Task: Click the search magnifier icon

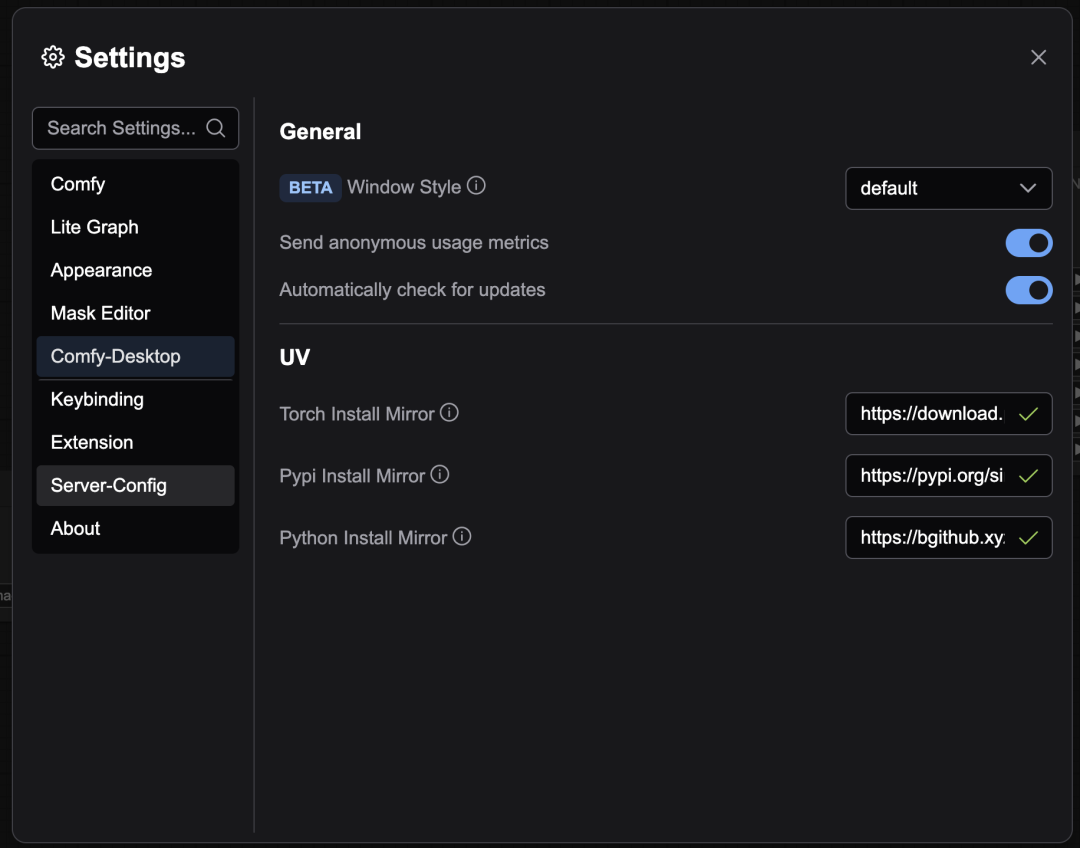Action: coord(215,128)
